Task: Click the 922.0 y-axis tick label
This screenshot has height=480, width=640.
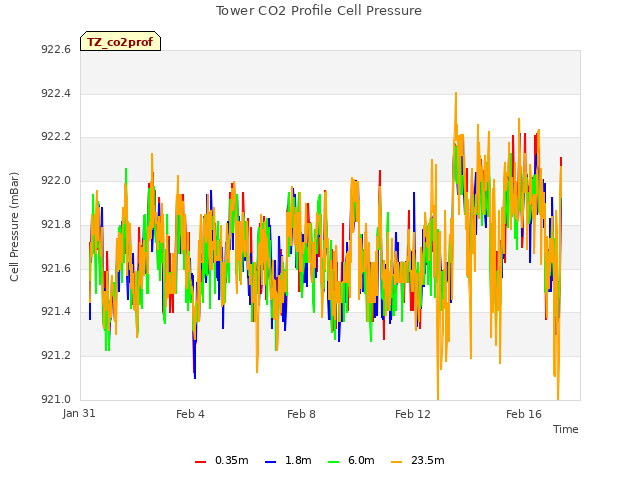Action: click(x=56, y=180)
